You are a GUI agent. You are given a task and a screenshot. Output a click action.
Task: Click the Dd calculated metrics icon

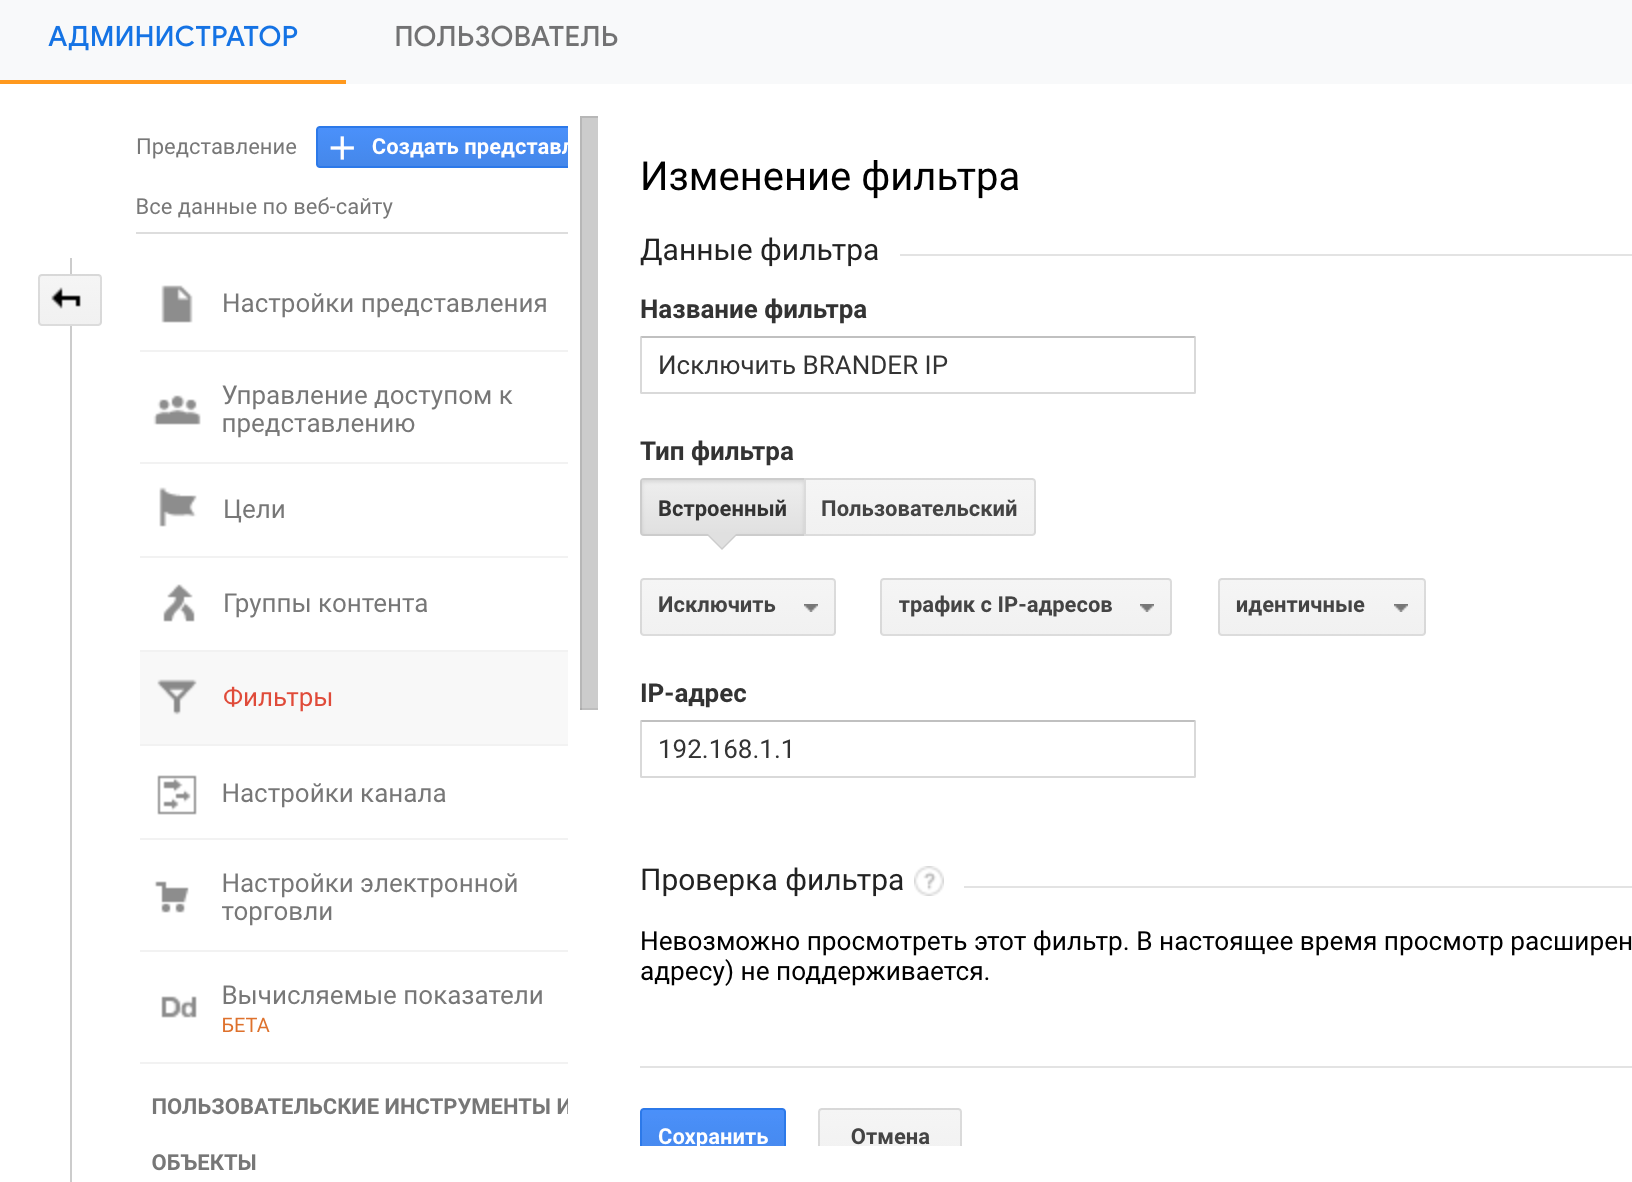pos(178,1007)
